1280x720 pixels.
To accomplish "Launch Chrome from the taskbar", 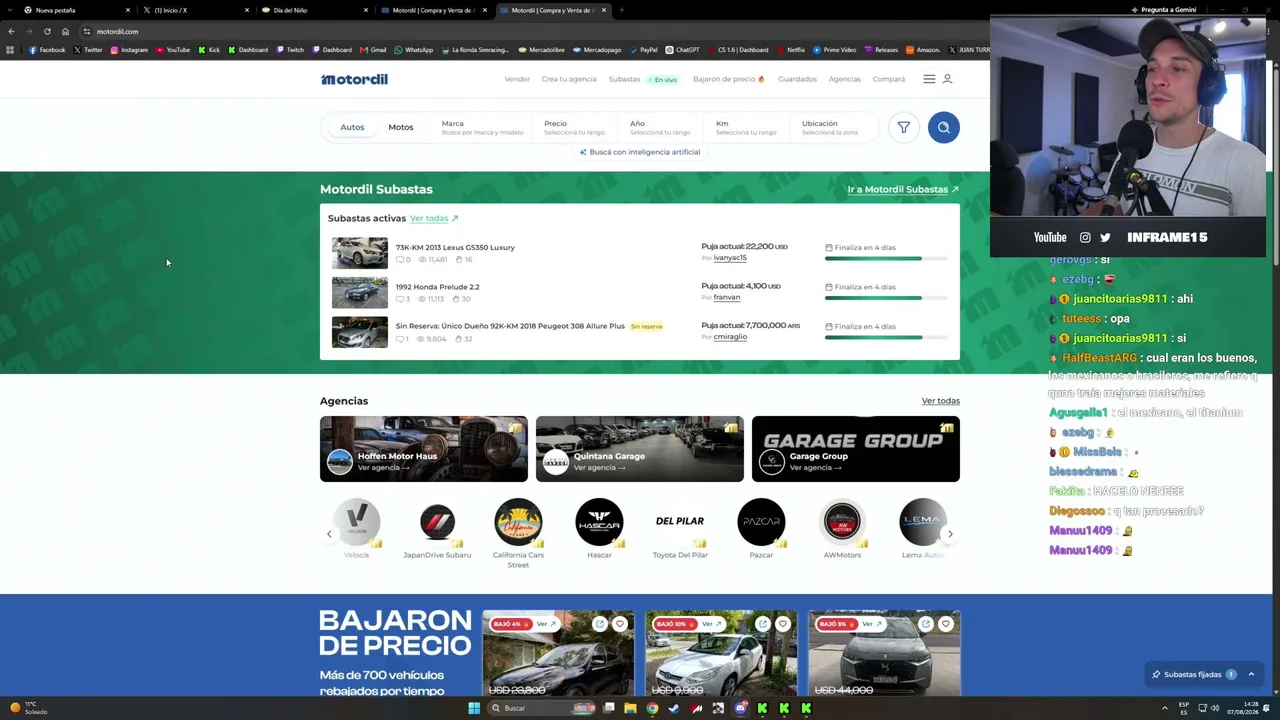I will point(652,708).
